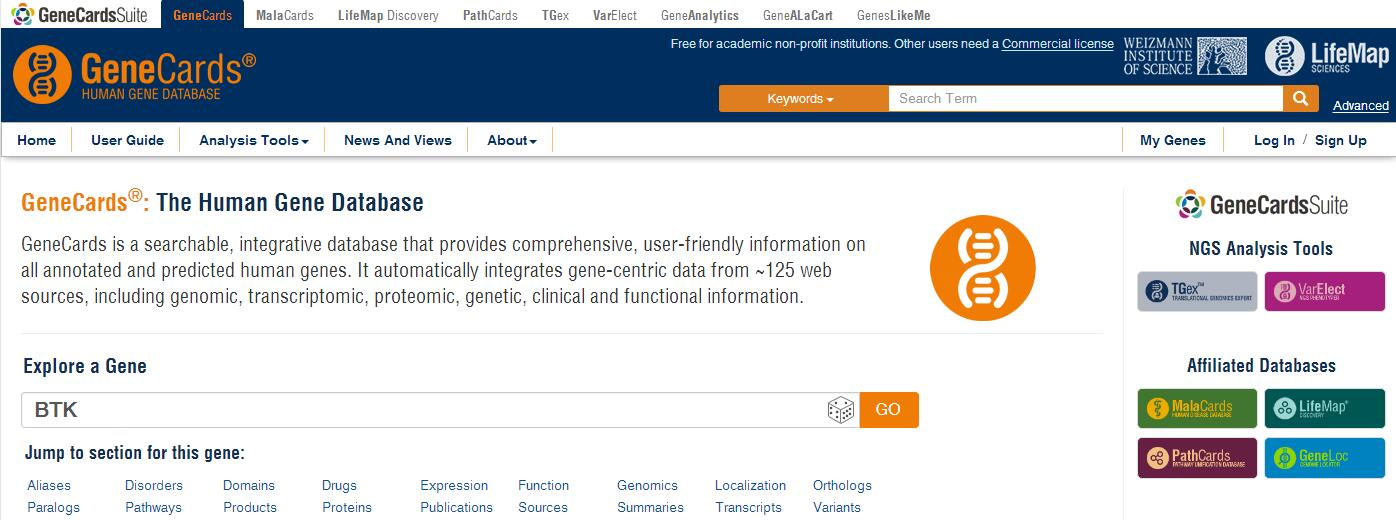
Task: Expand the Keywords search dropdown
Action: pyautogui.click(x=803, y=98)
